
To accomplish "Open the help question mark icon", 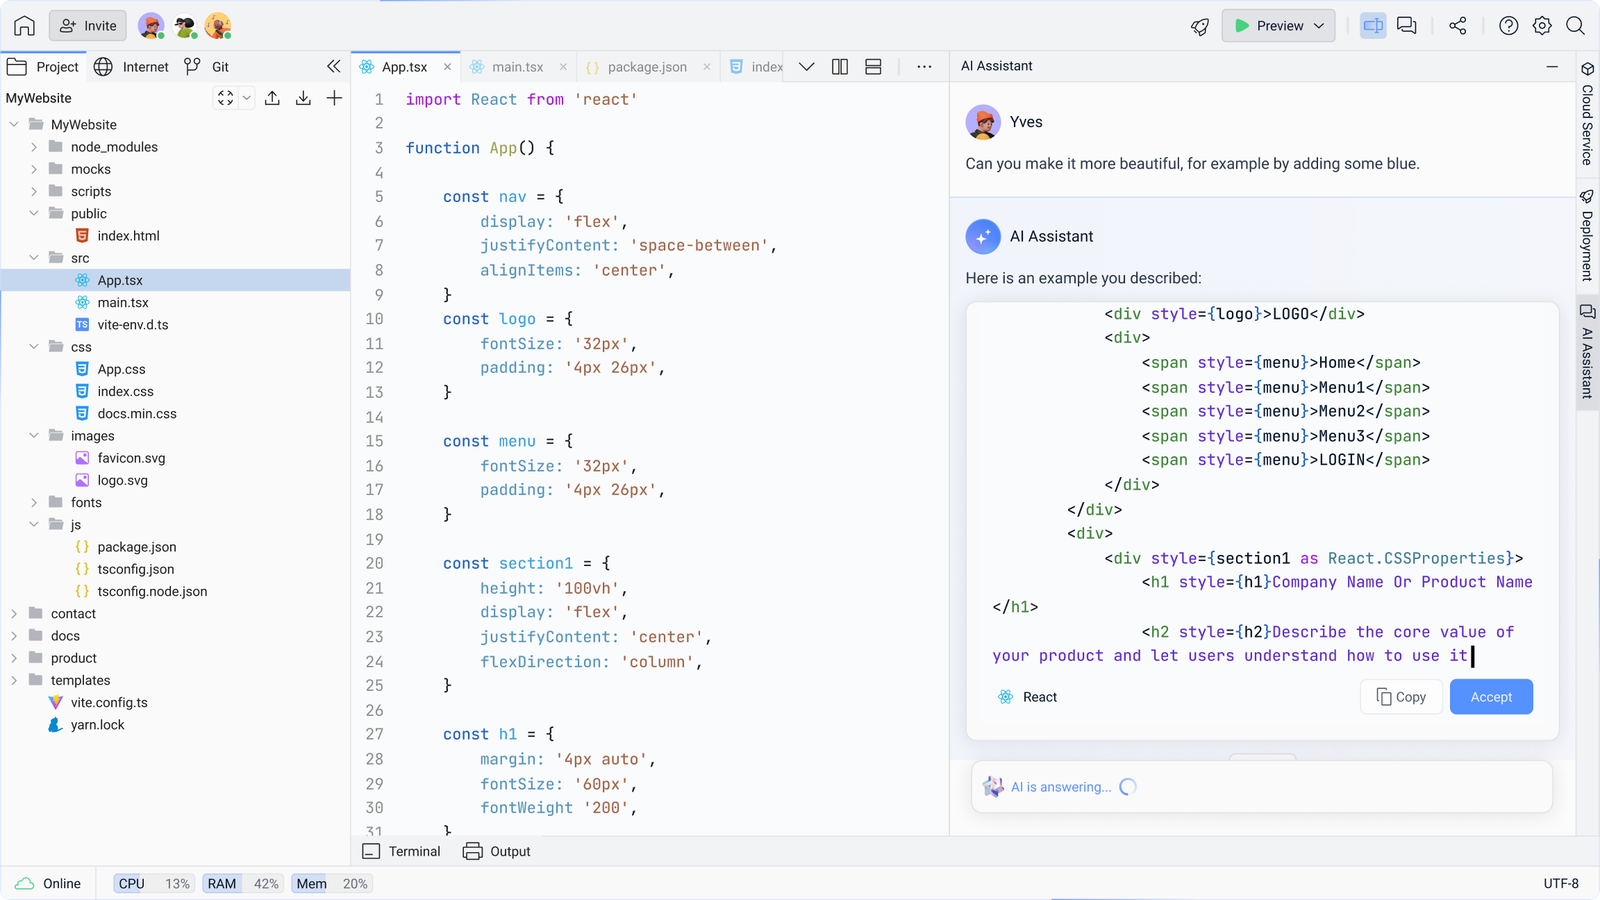I will tap(1508, 26).
